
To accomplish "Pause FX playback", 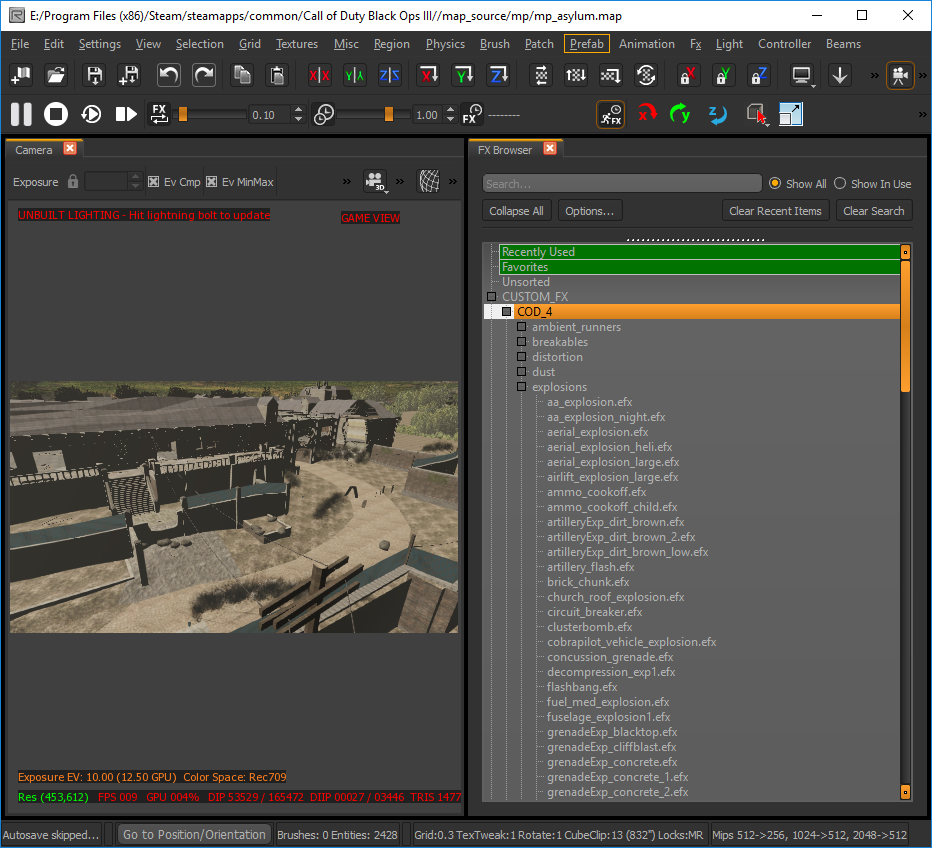I will (x=21, y=114).
